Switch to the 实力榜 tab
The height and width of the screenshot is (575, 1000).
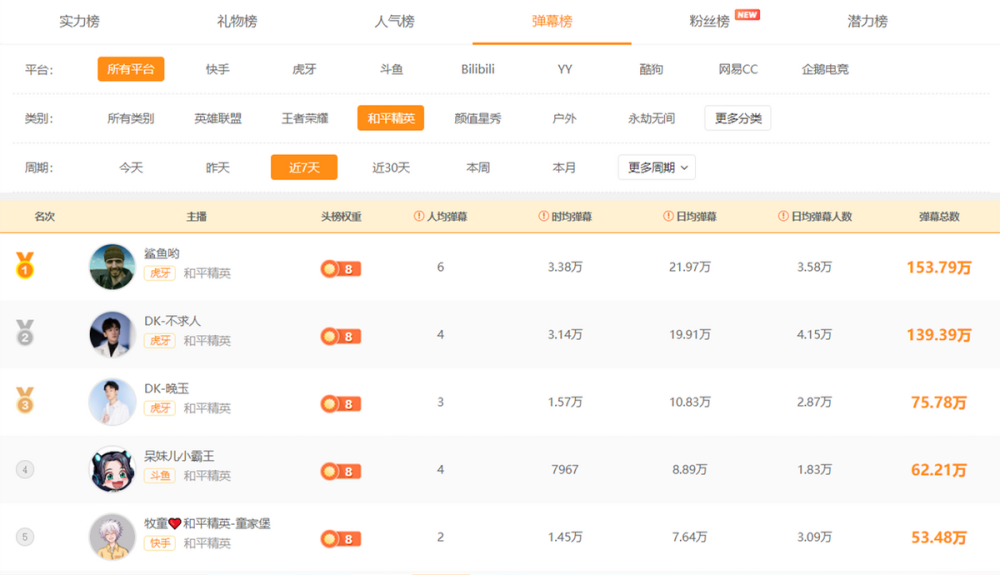pos(79,21)
